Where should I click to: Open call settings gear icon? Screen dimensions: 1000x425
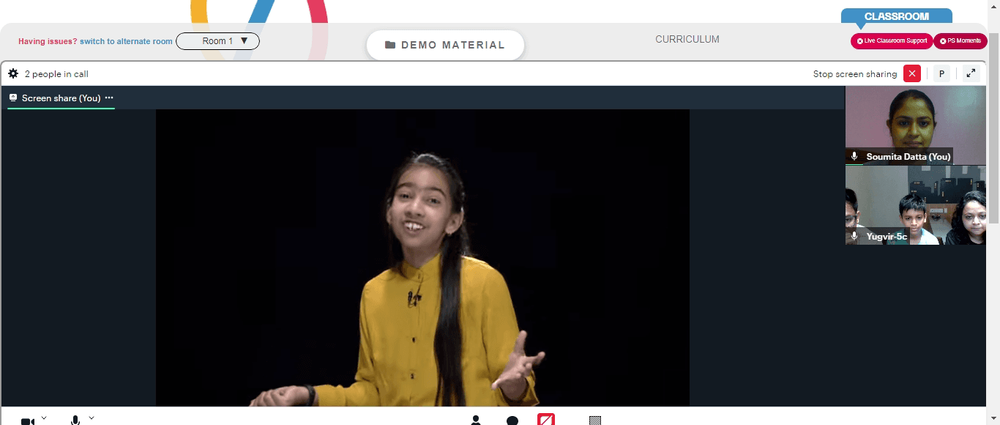coord(13,74)
